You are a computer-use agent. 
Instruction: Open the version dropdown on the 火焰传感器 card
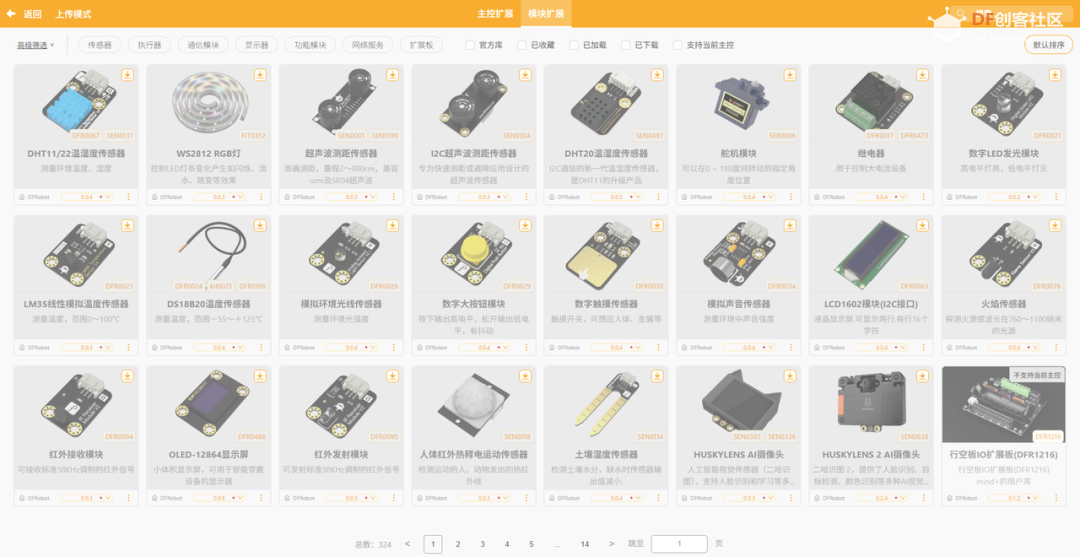point(1014,348)
